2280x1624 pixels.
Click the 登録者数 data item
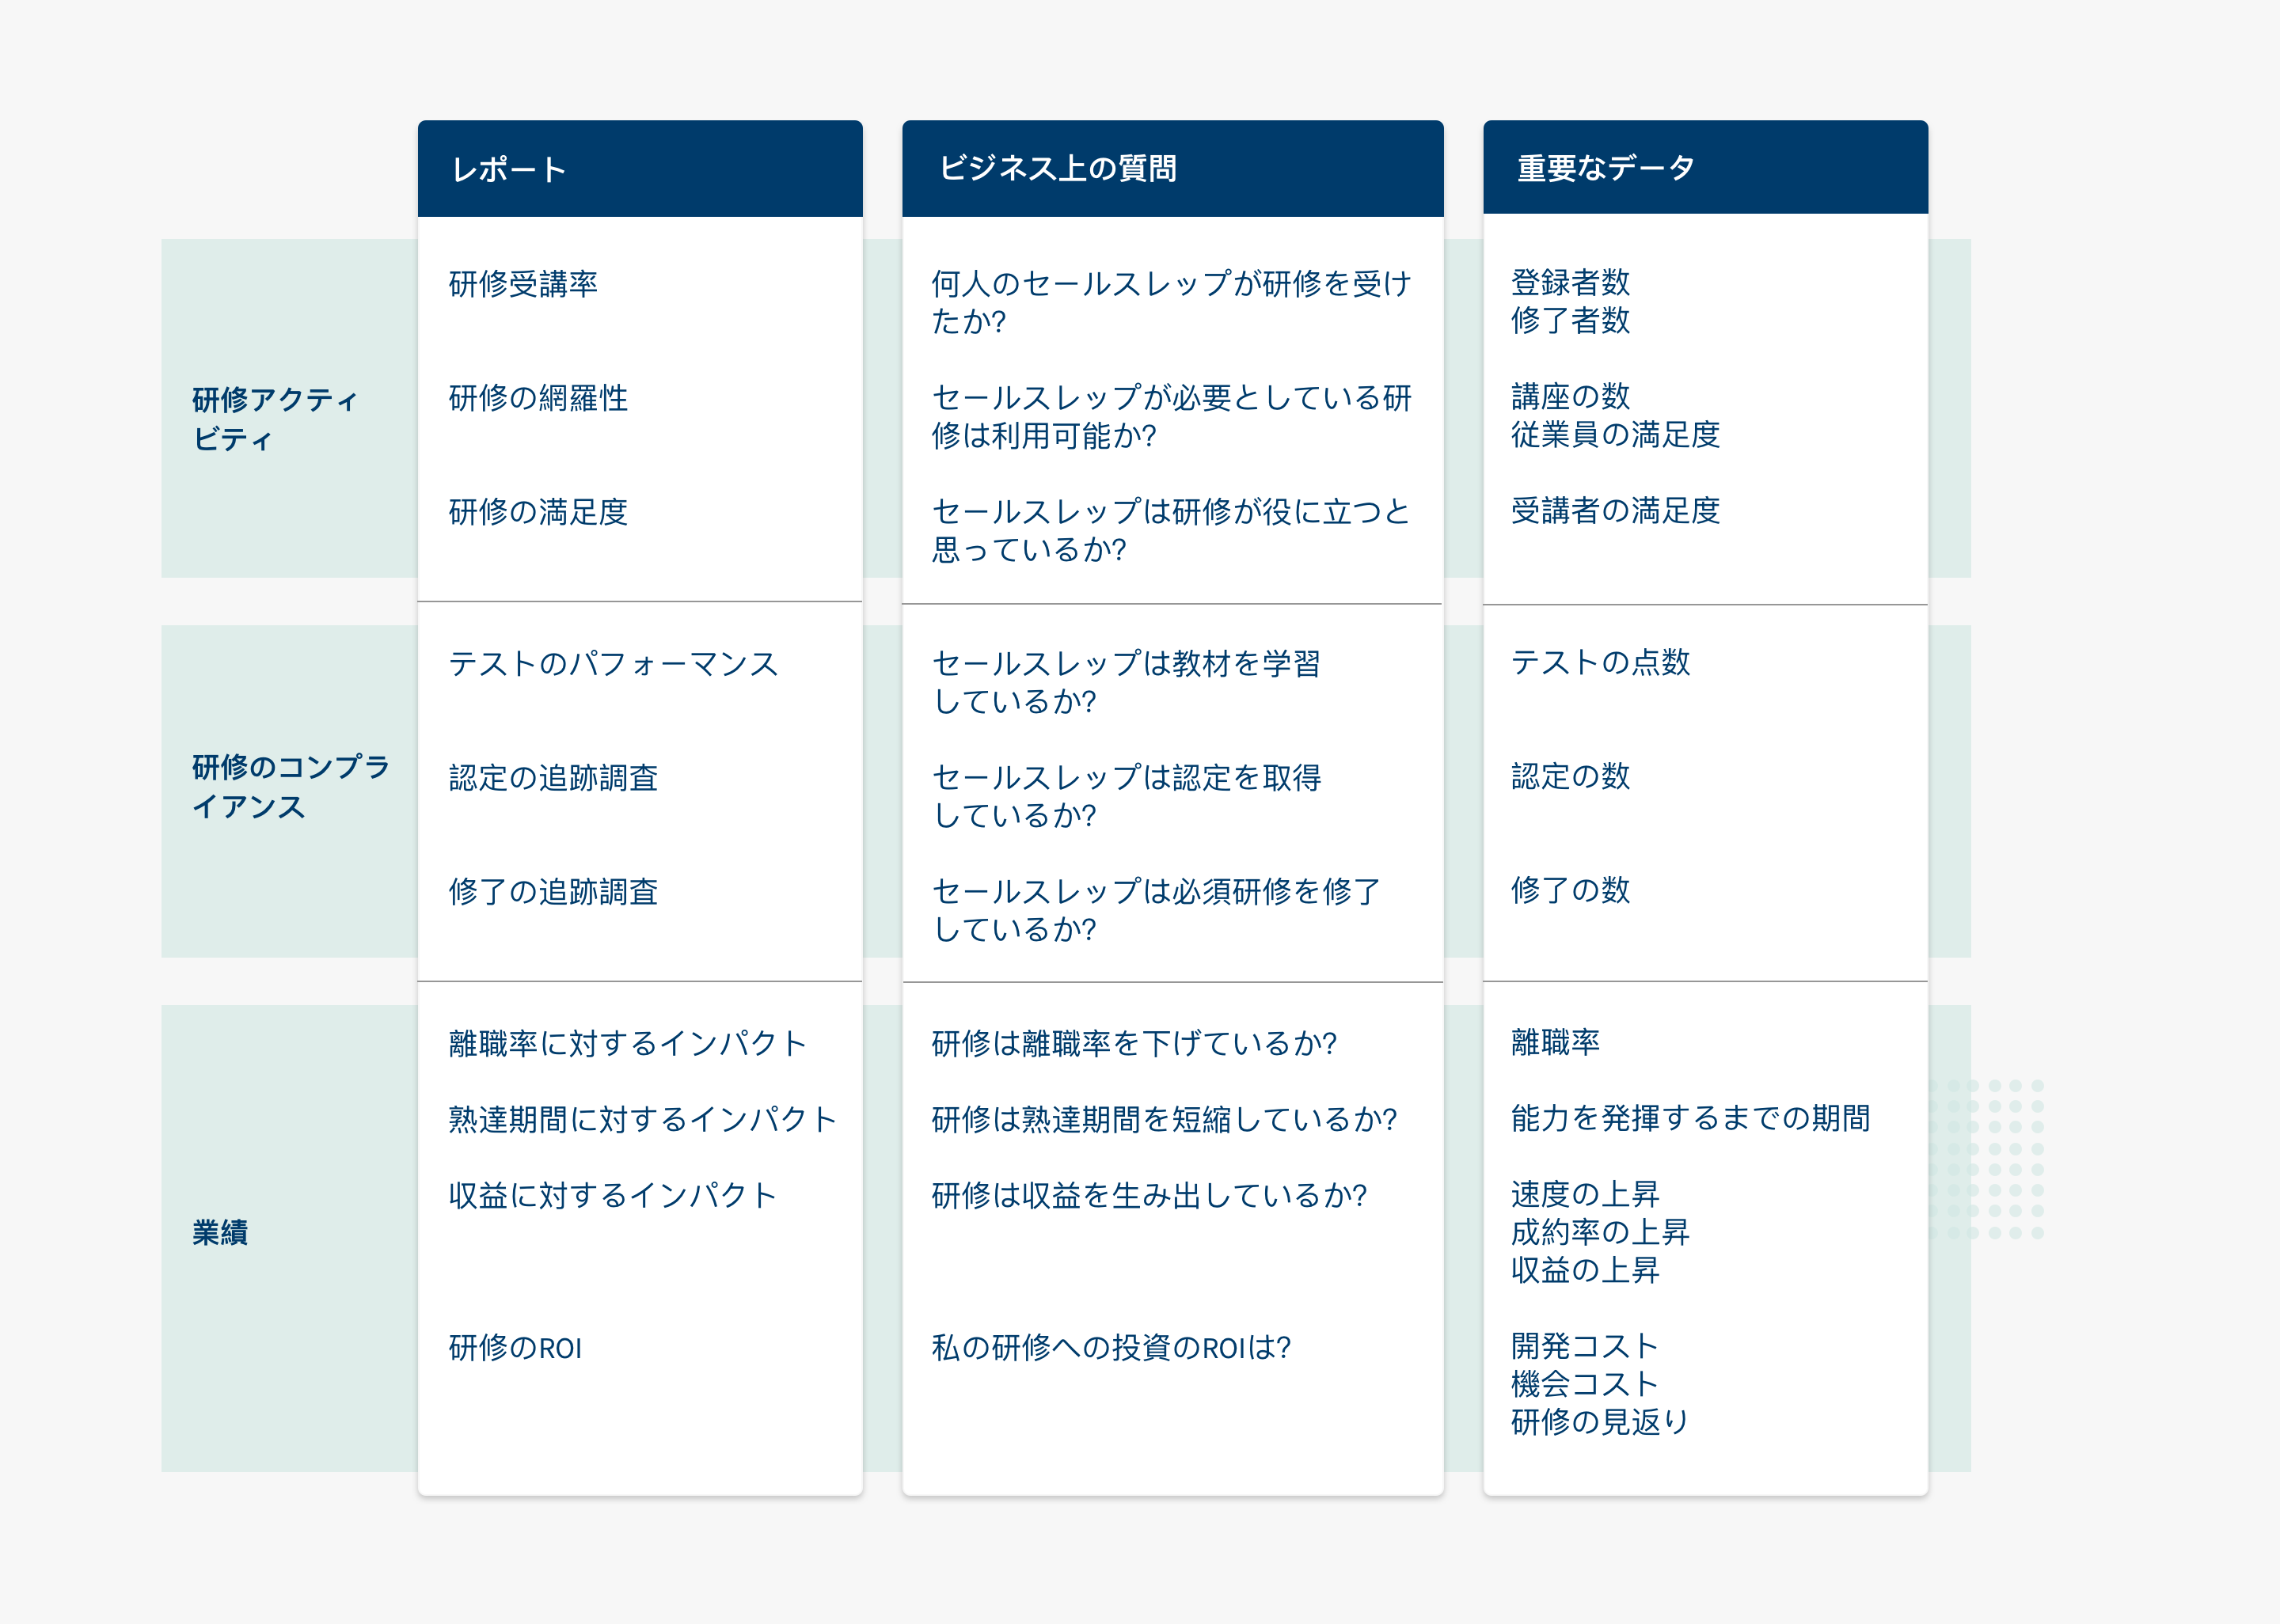coord(1571,282)
